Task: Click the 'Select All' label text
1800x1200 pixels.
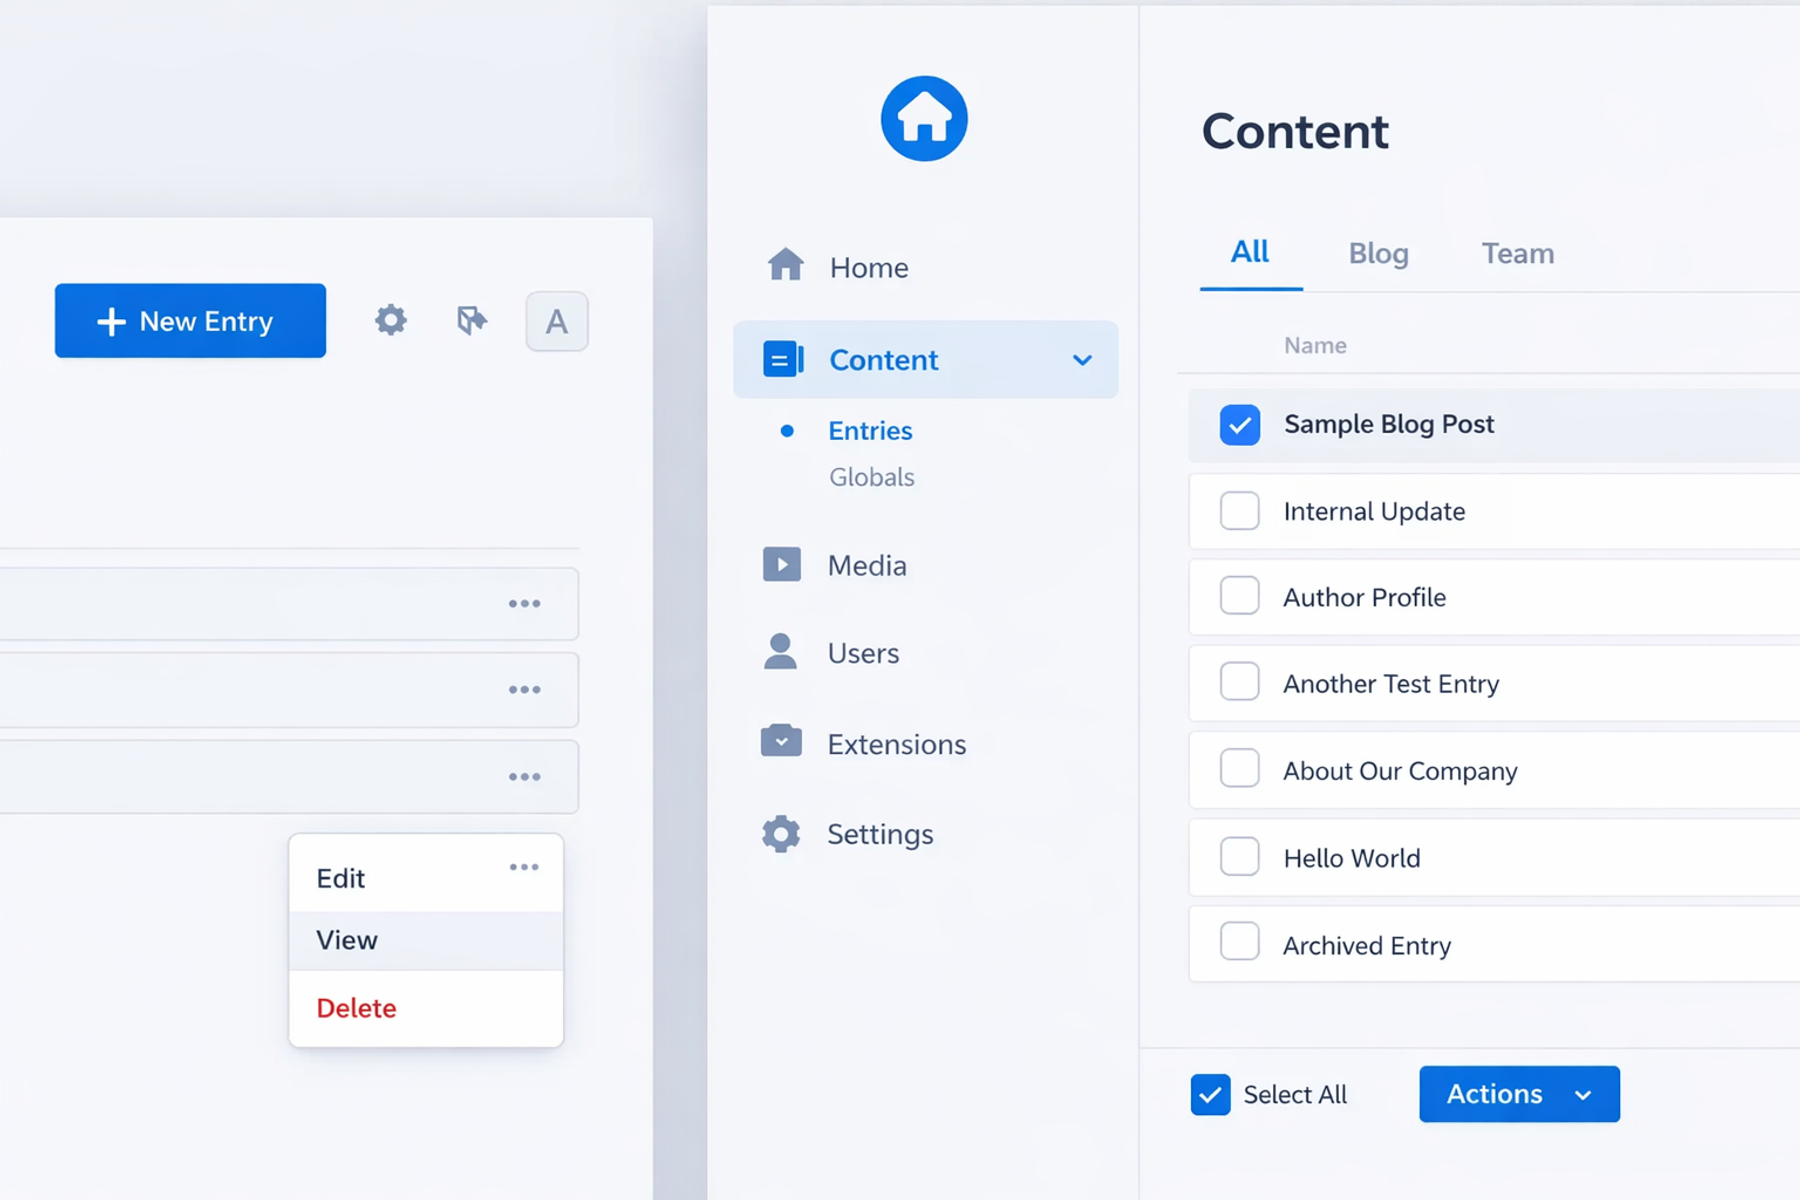Action: [x=1295, y=1095]
